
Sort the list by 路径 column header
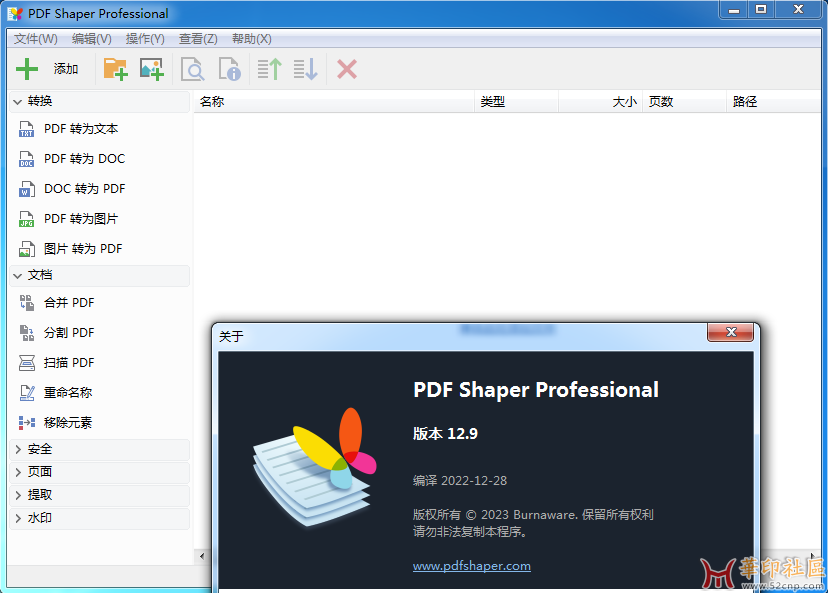[x=774, y=102]
